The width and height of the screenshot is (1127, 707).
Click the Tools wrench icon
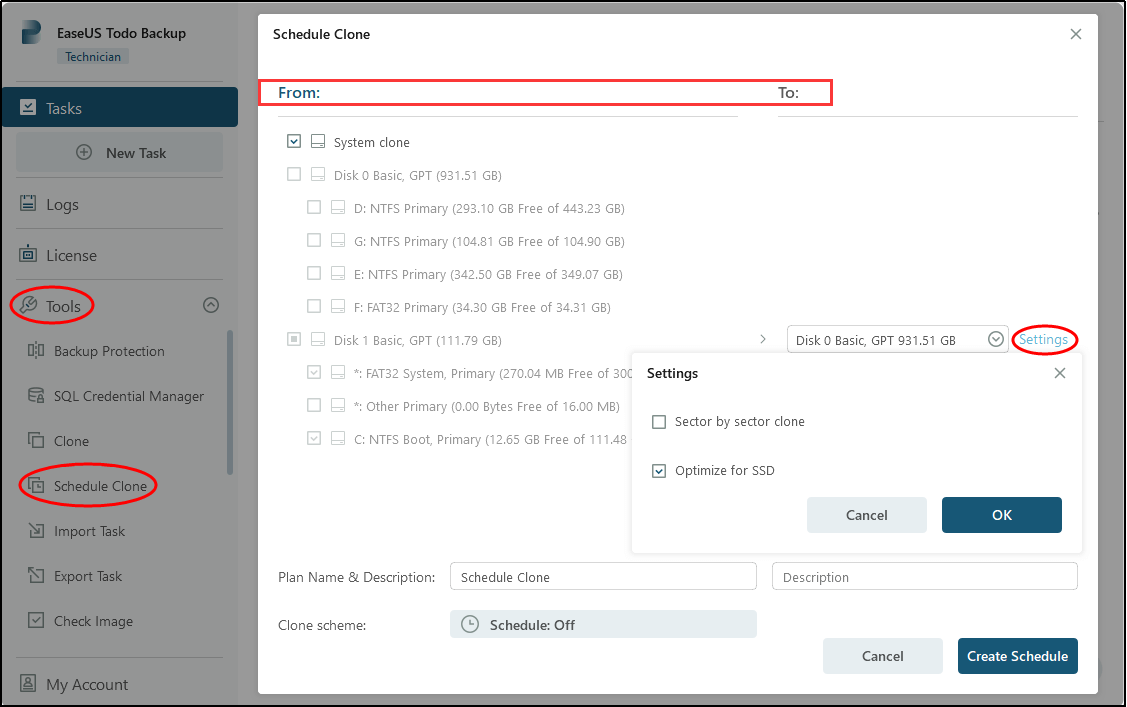[28, 305]
